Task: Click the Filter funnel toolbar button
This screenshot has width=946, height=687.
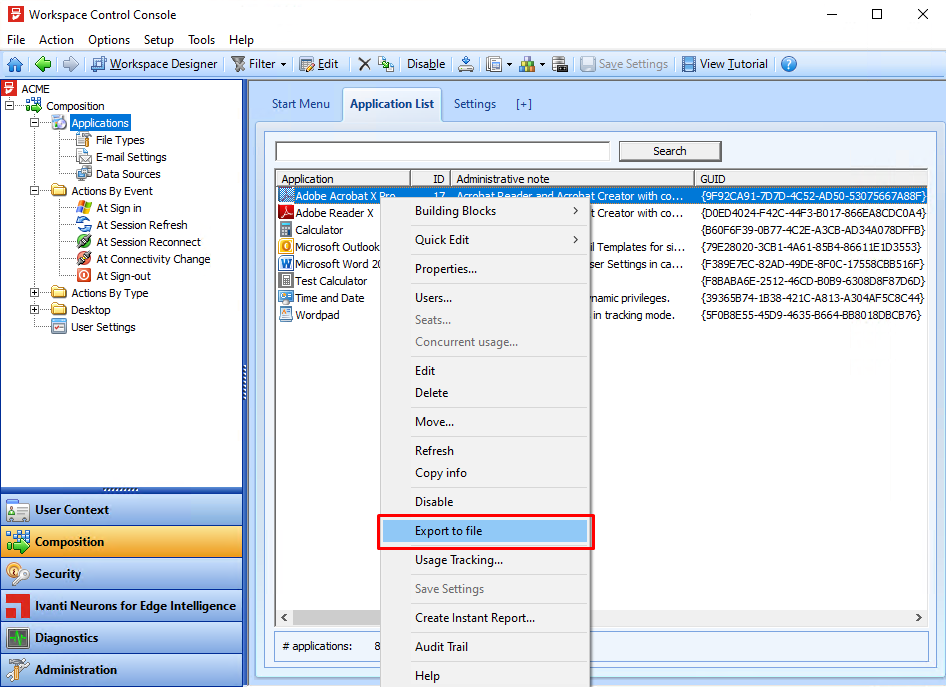Action: [255, 64]
